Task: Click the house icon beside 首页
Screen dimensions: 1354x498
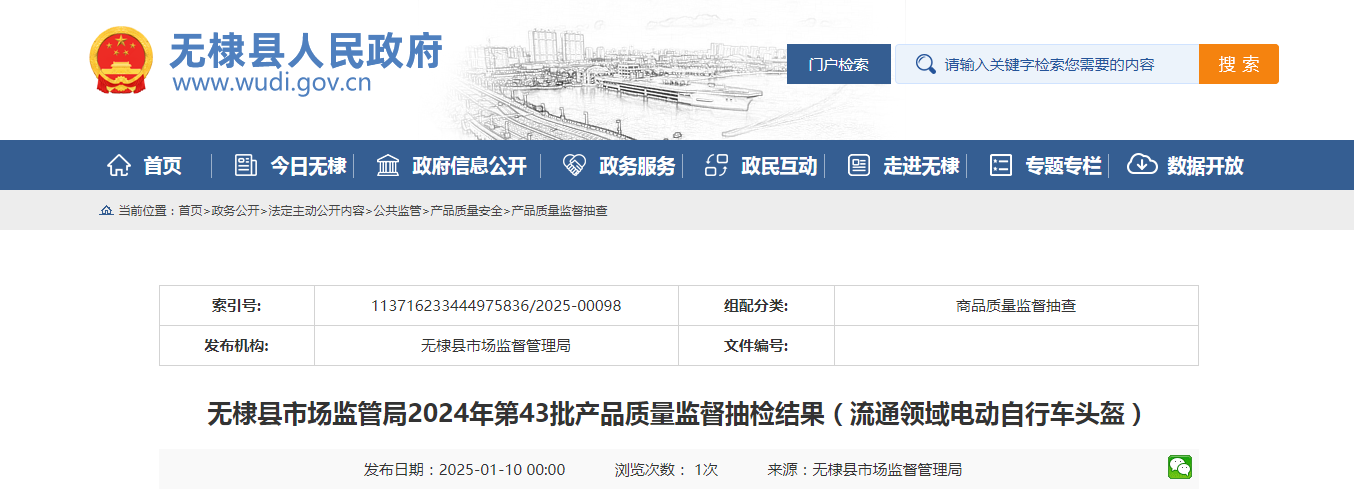Action: click(x=119, y=166)
